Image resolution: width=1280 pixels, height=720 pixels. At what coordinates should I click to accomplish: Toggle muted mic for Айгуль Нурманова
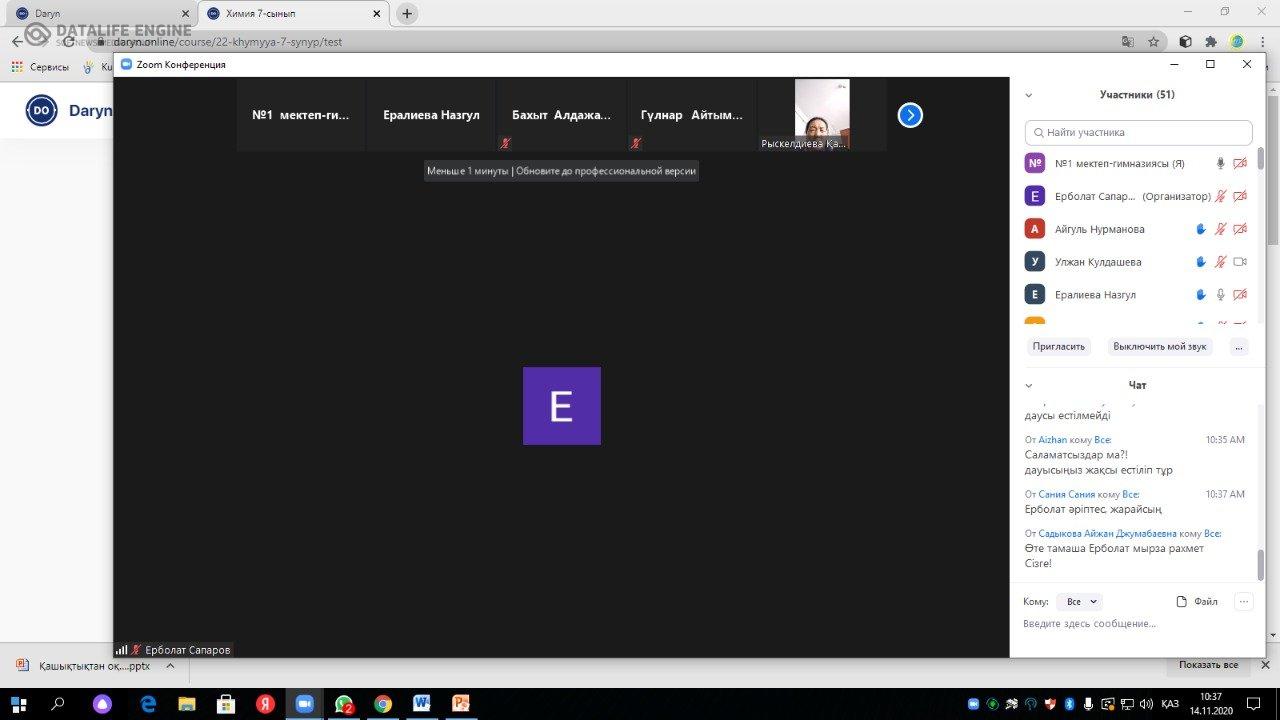click(x=1220, y=229)
